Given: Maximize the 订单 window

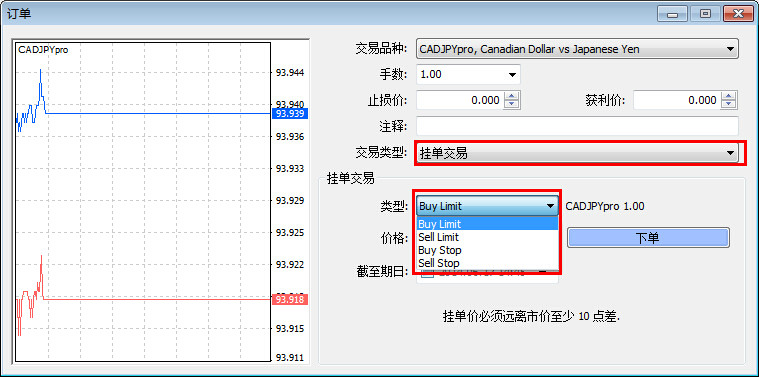Looking at the screenshot, I should (705, 14).
